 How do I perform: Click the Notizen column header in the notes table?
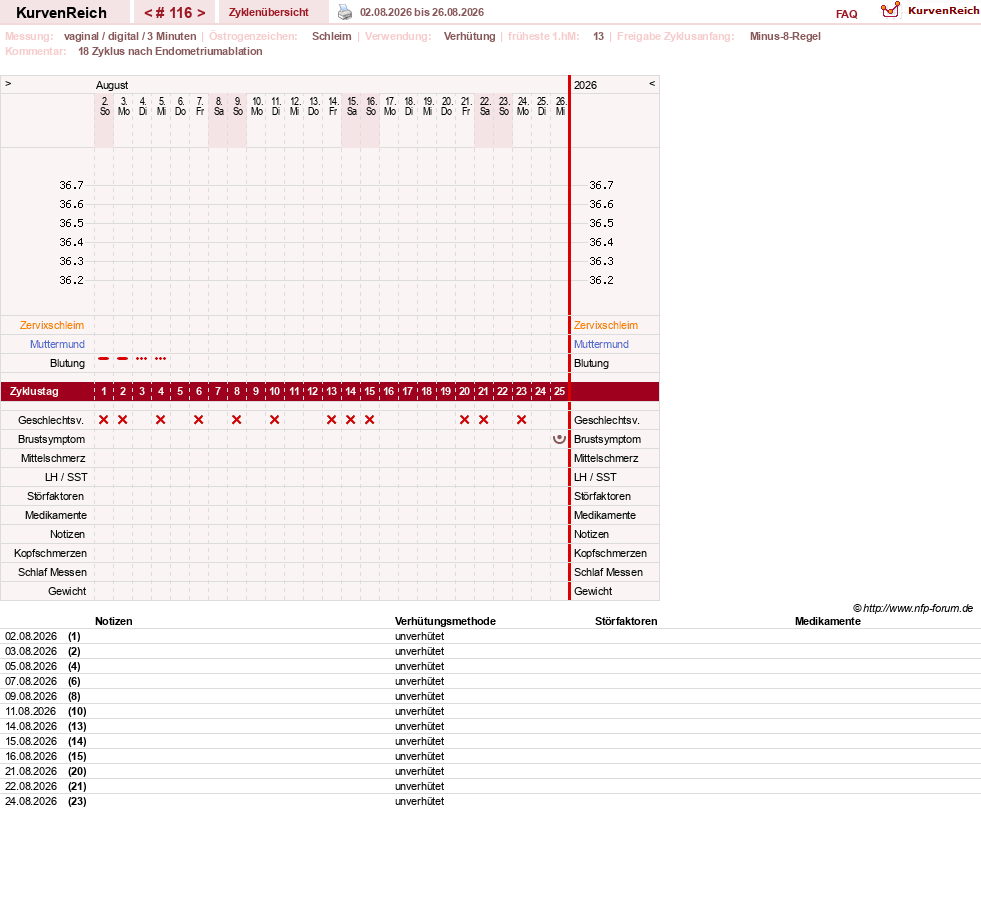pyautogui.click(x=114, y=621)
